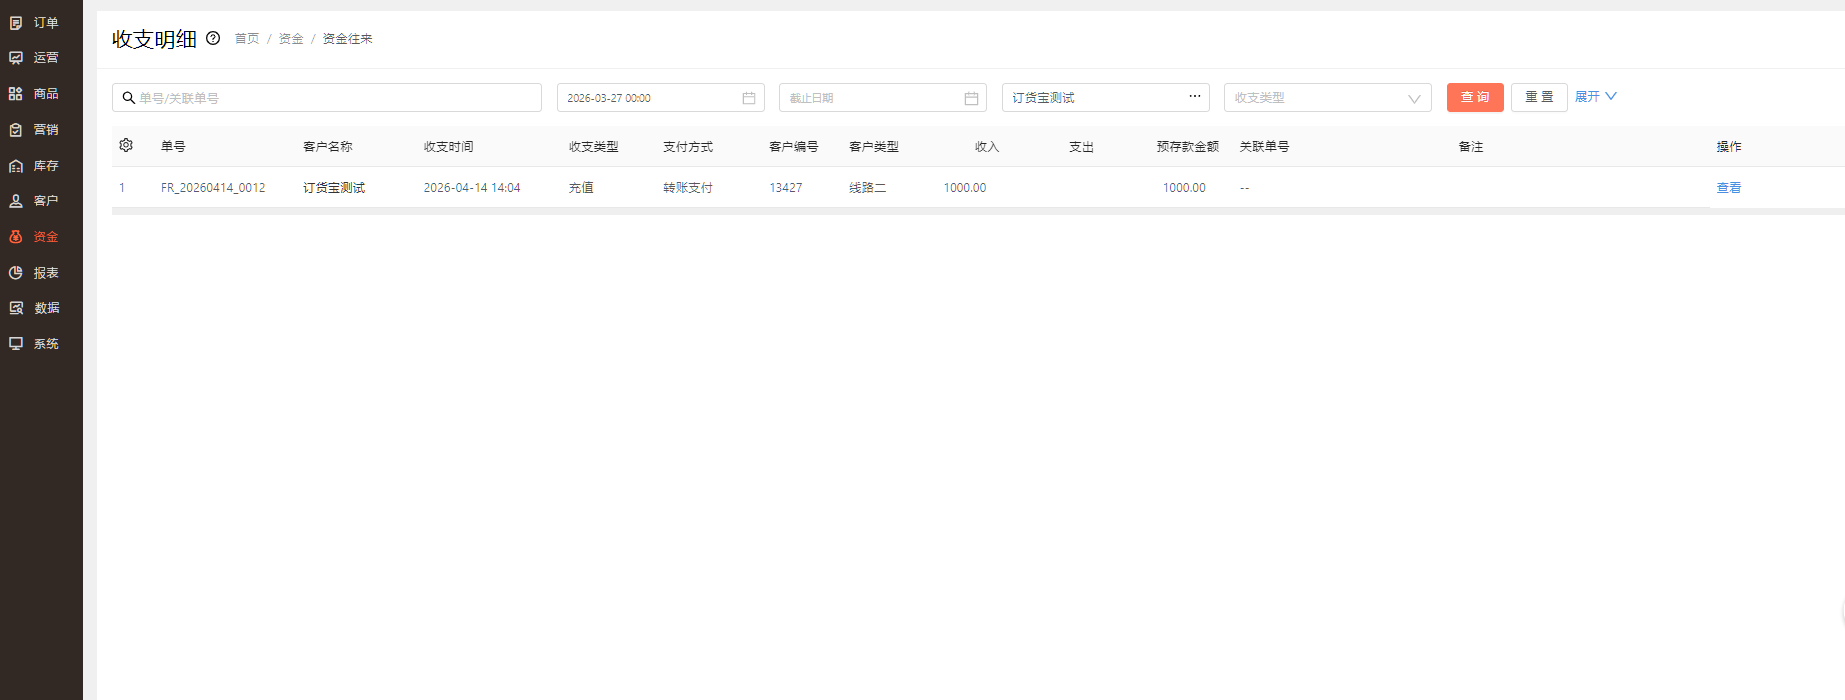Open the 截止日期 end date field
This screenshot has height=700, width=1845.
pyautogui.click(x=883, y=98)
